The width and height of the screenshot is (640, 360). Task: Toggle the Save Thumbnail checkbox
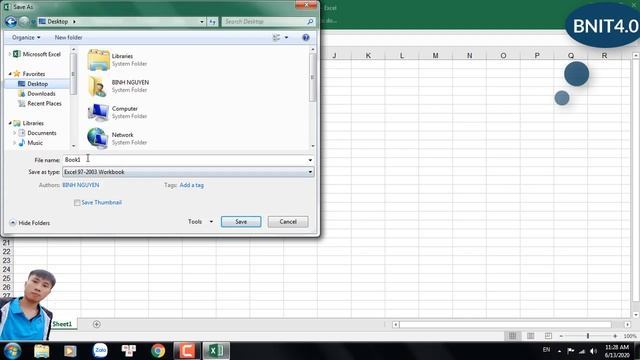pyautogui.click(x=77, y=203)
